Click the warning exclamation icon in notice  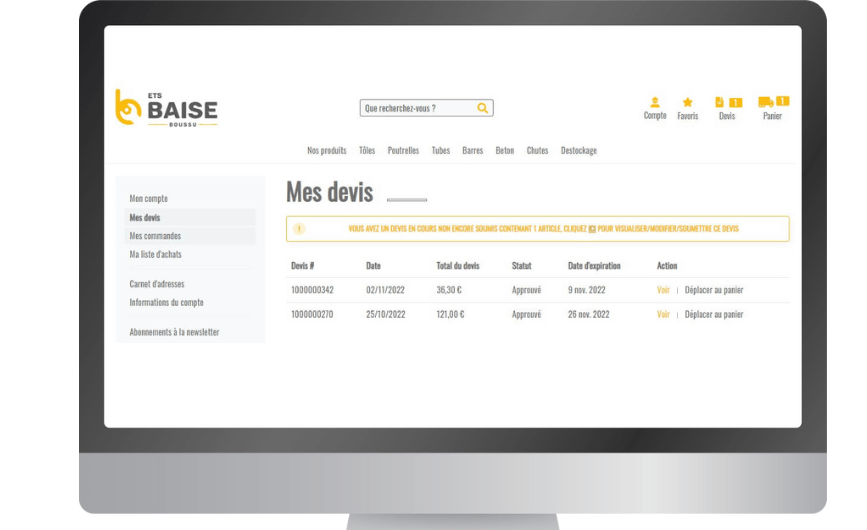click(299, 229)
